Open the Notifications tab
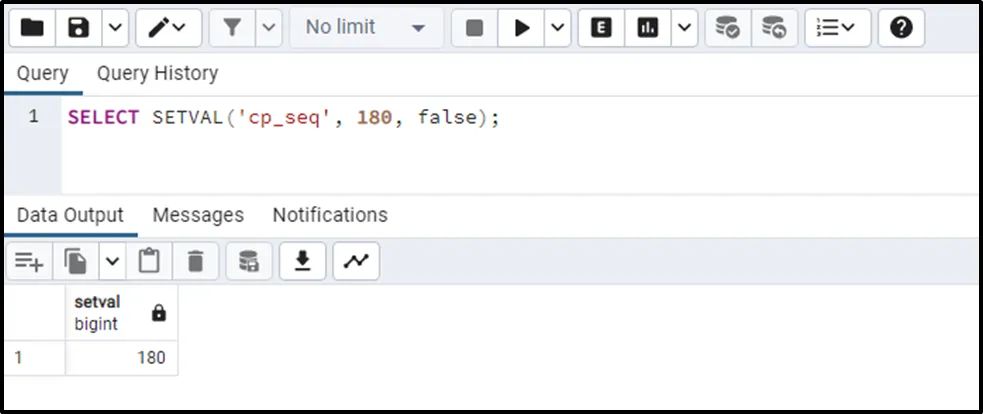Screen dimensions: 983x414 point(330,215)
